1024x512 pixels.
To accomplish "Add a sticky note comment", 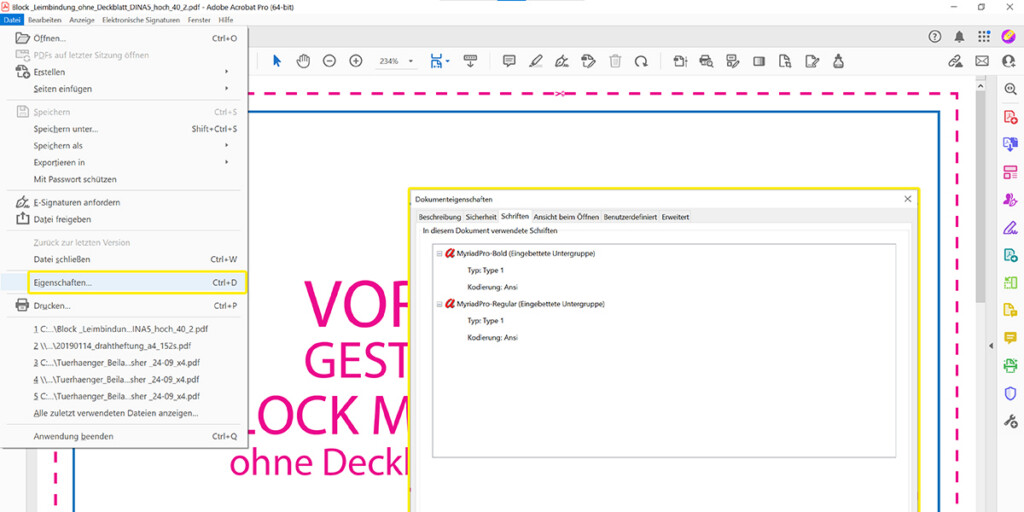I will (x=509, y=61).
